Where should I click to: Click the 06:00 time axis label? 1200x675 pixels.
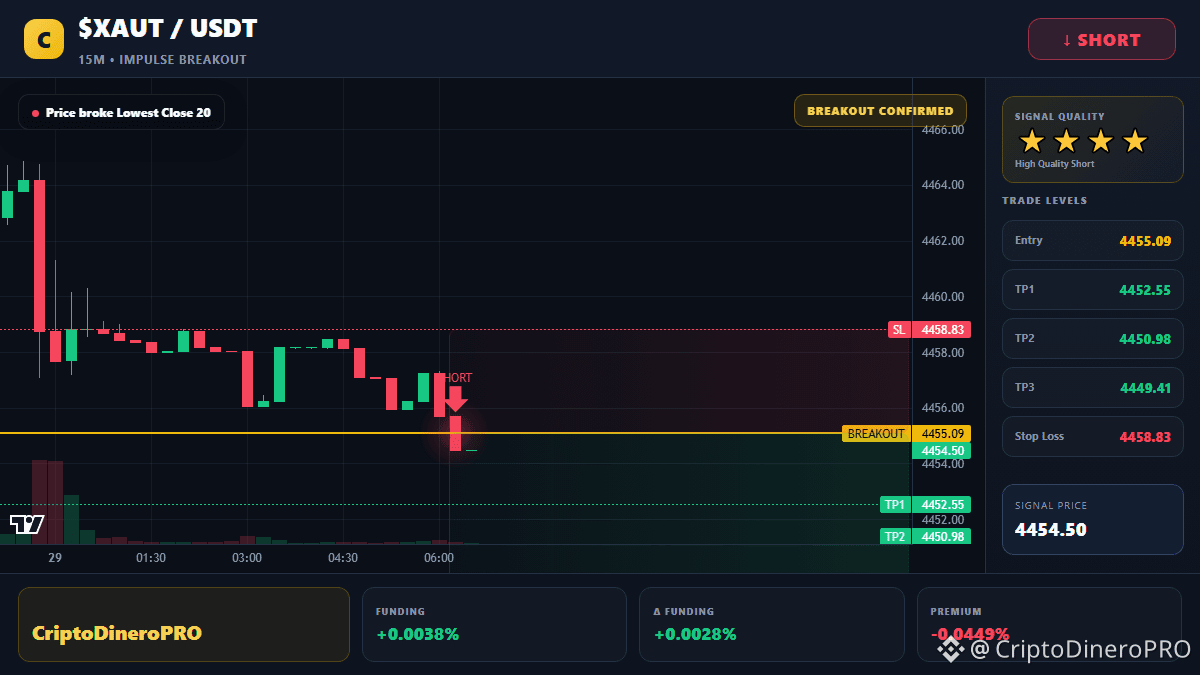439,558
